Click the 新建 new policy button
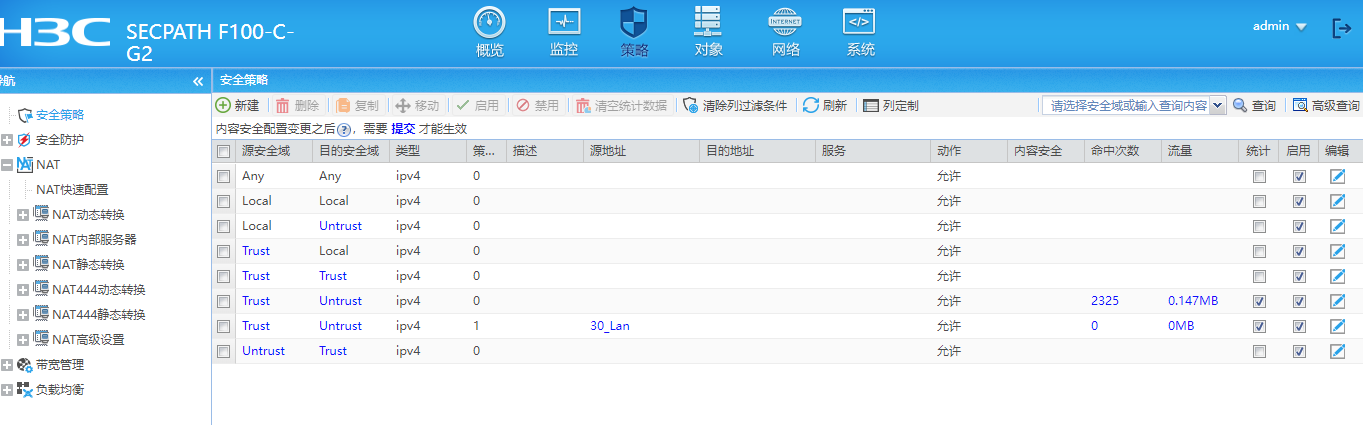 [238, 105]
